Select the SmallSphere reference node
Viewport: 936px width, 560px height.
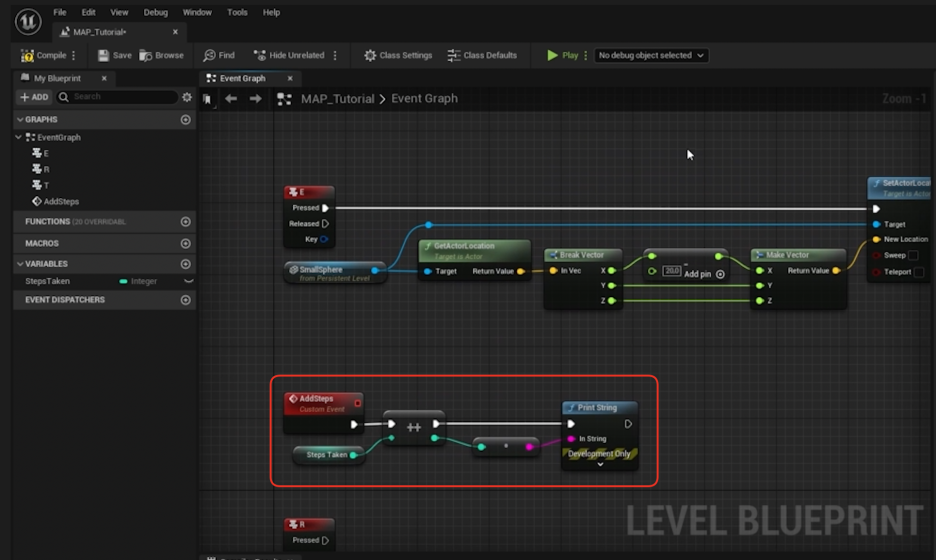pyautogui.click(x=334, y=273)
